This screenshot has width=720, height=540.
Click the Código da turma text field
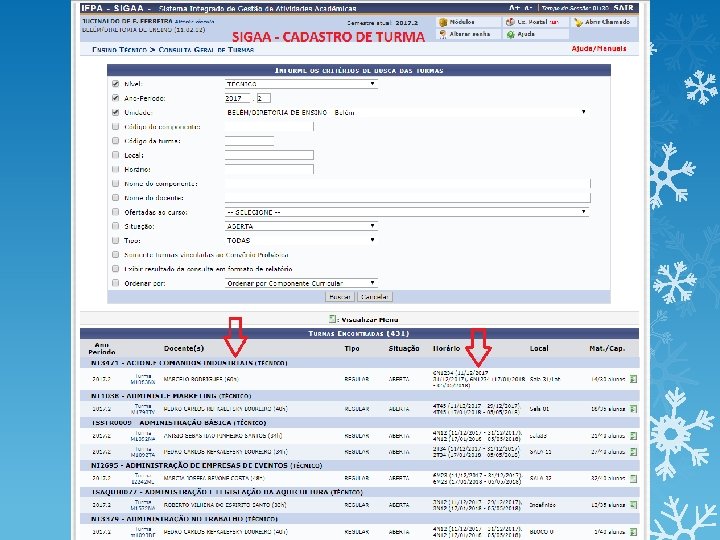point(249,141)
